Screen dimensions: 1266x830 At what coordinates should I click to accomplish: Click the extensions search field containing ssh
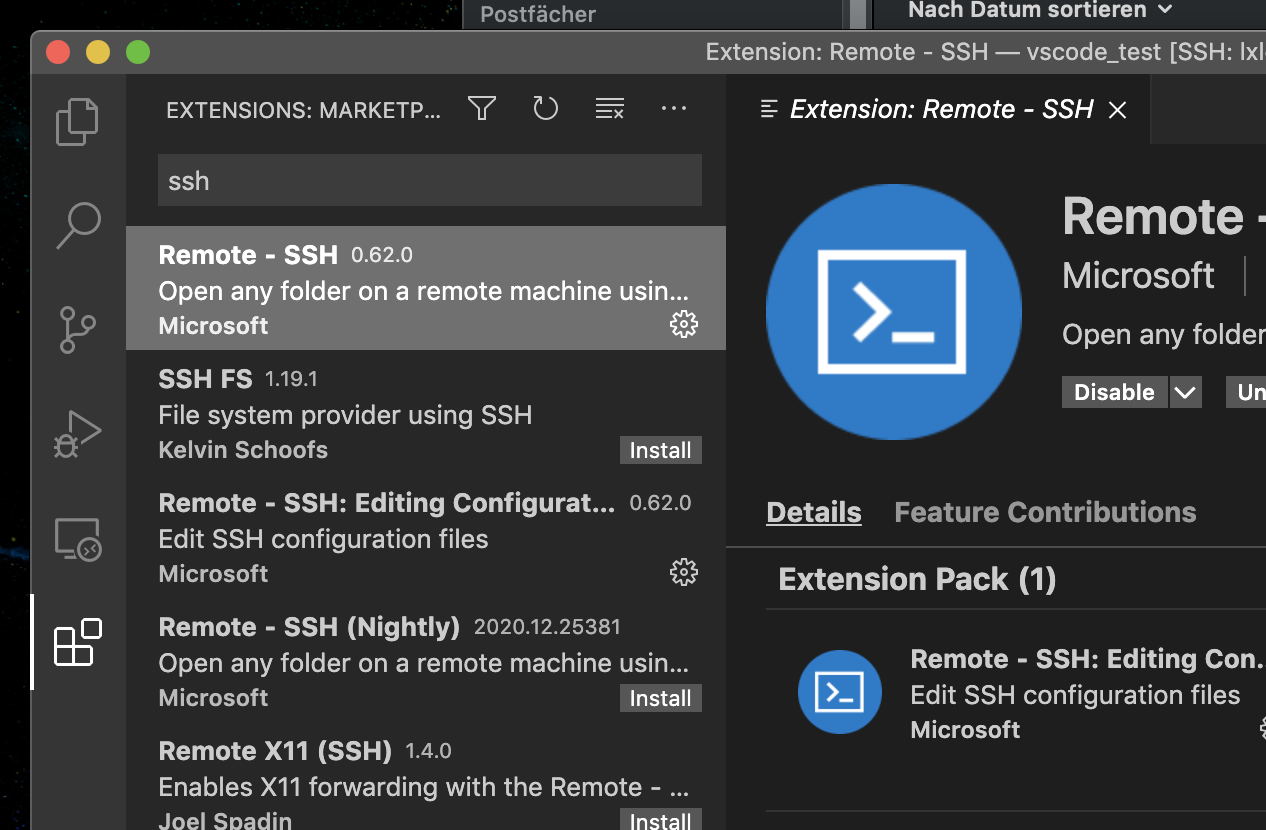(430, 181)
